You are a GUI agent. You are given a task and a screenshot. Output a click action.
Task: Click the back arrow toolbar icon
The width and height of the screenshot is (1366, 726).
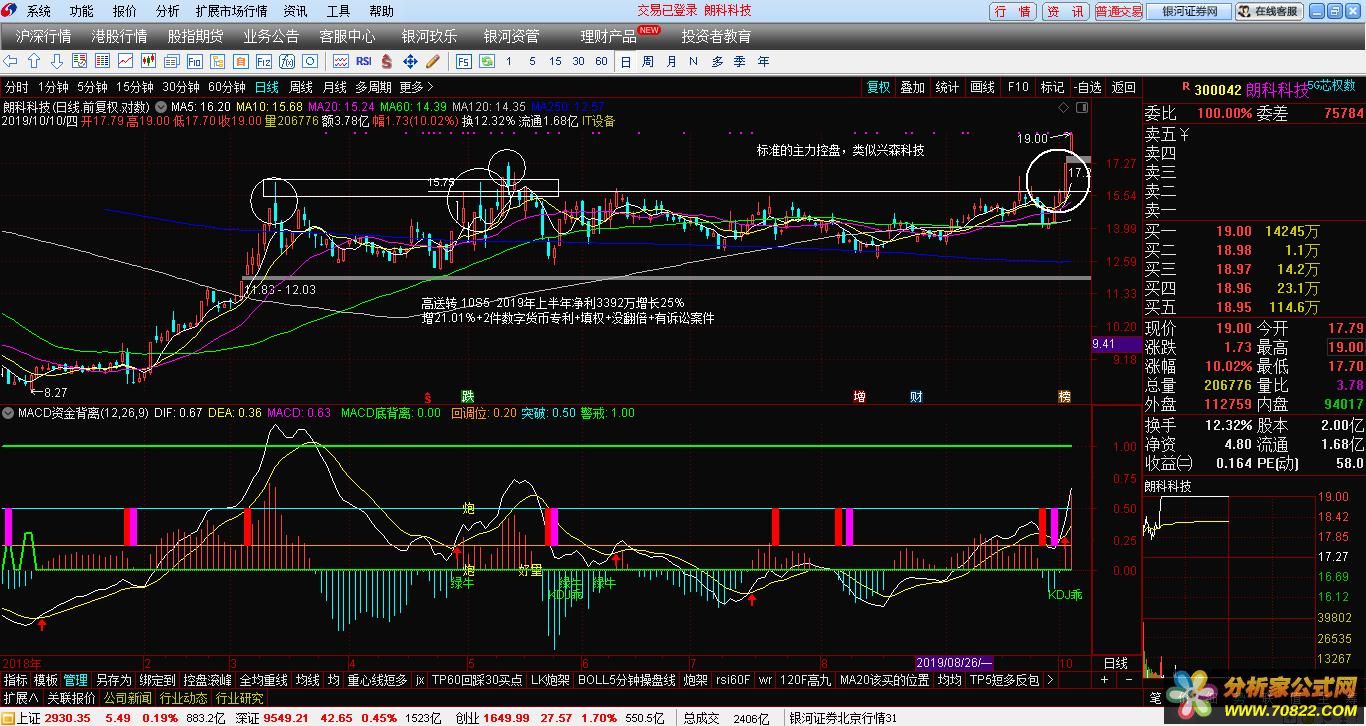10,61
